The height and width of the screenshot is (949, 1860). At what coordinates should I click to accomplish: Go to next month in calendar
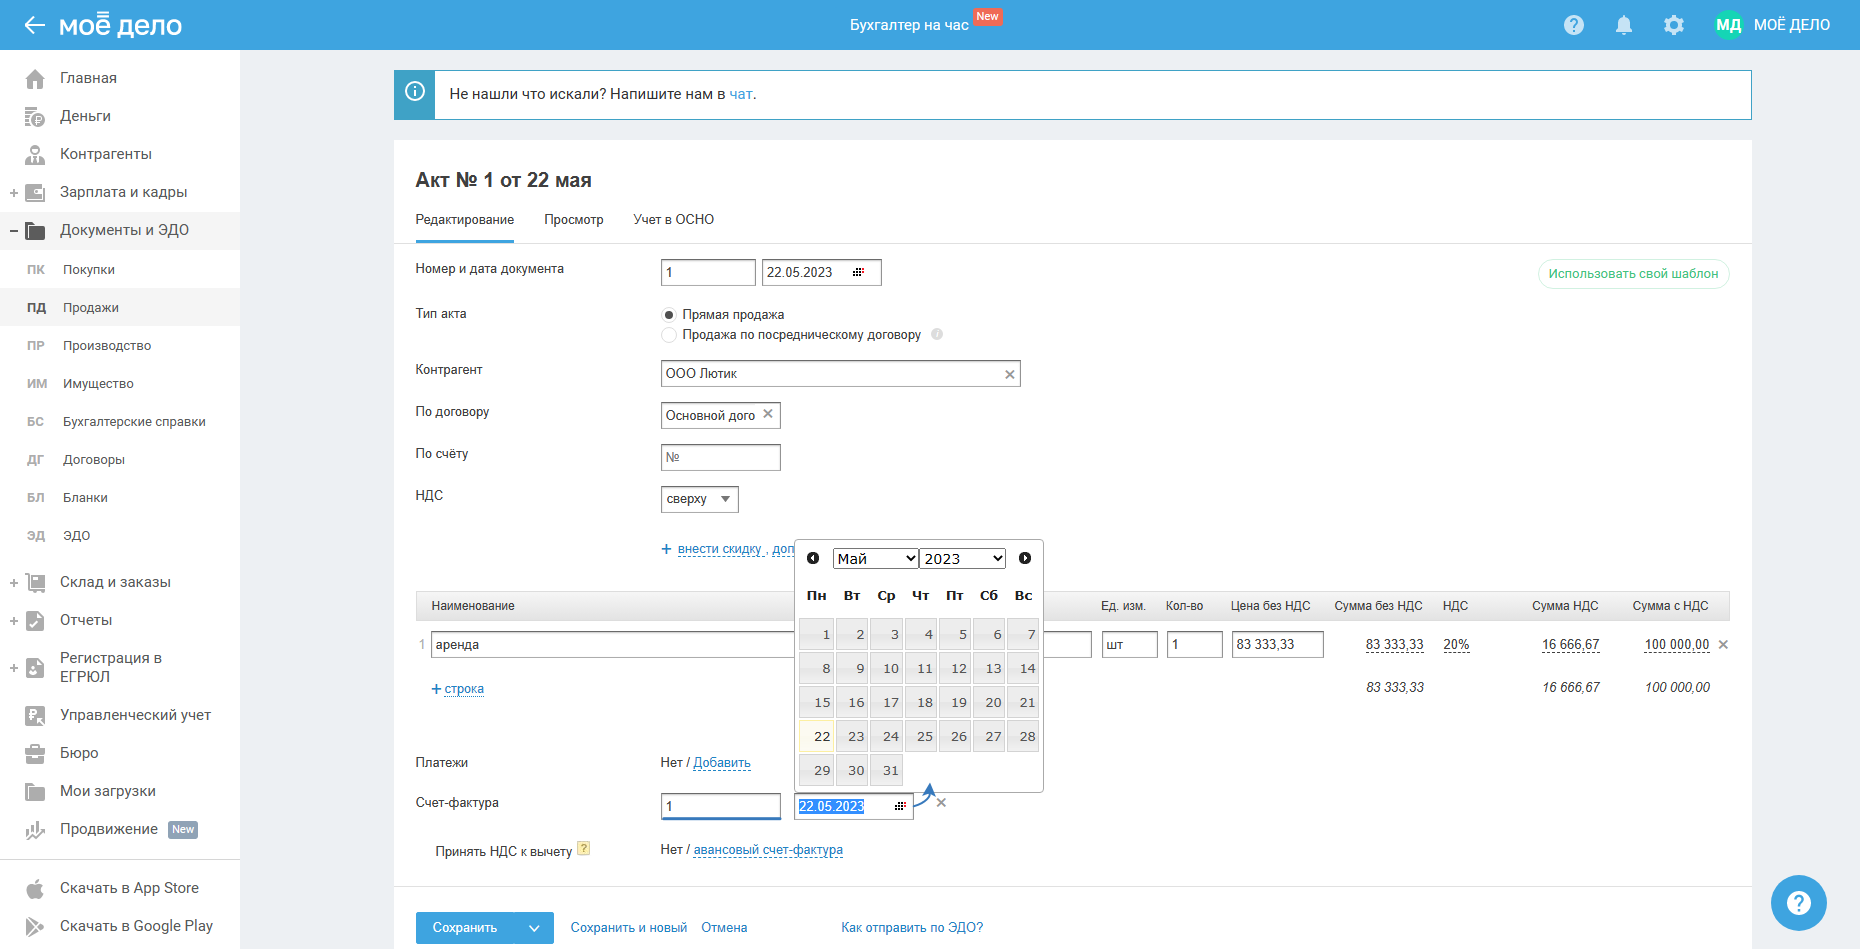coord(1024,558)
